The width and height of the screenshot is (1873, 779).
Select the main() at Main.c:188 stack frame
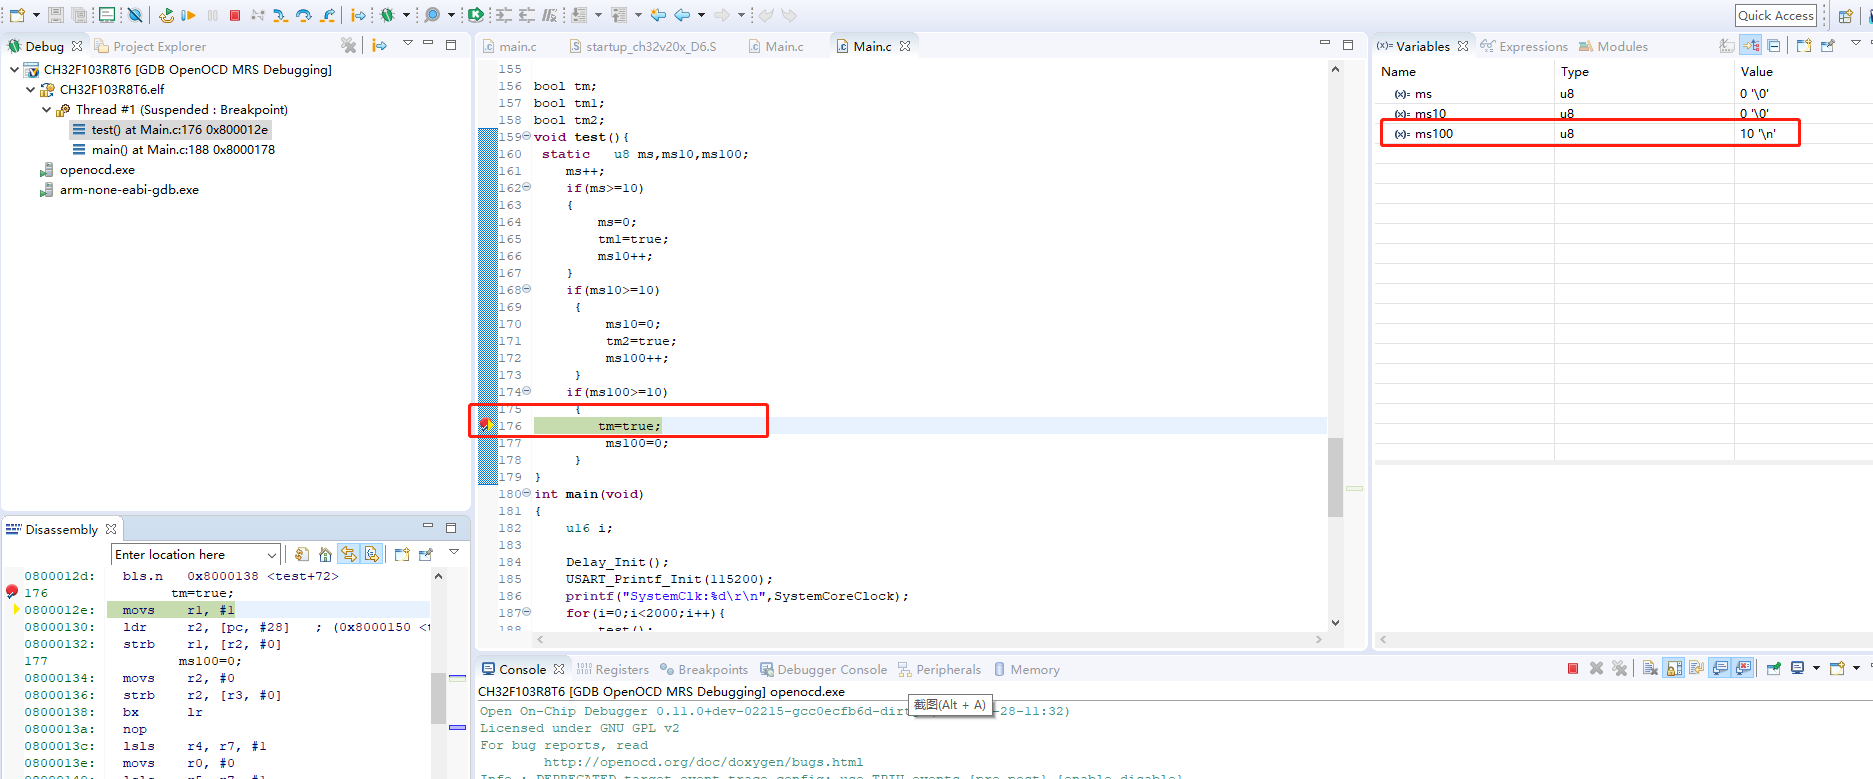[x=174, y=149]
